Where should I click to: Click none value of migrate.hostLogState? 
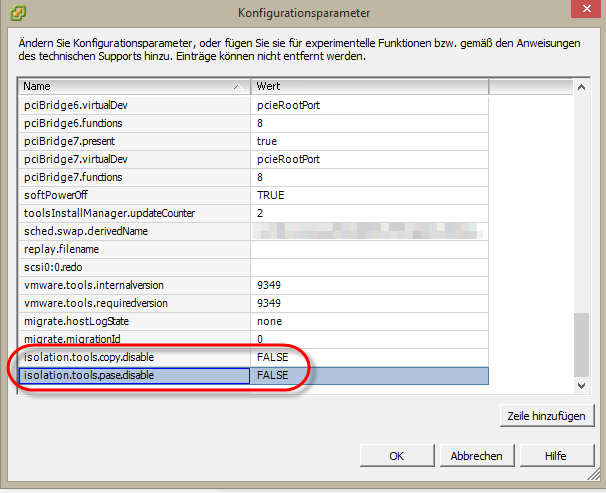click(x=370, y=321)
